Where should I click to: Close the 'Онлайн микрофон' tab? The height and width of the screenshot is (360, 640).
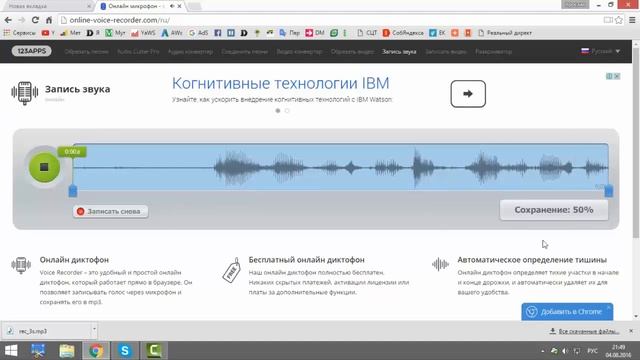pyautogui.click(x=179, y=6)
